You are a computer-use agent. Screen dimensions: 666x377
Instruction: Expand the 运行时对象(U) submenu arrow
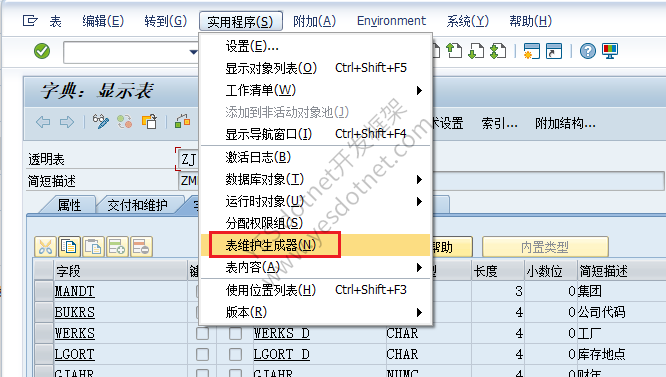[x=419, y=201]
